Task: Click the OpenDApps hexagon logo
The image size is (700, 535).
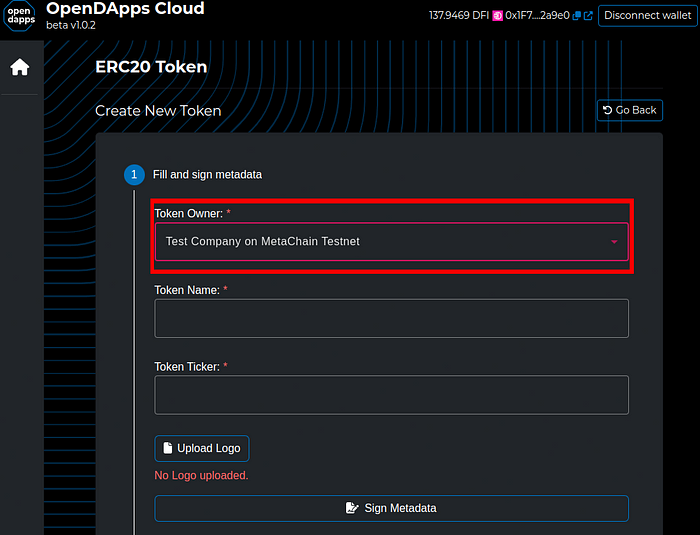Action: click(x=20, y=16)
